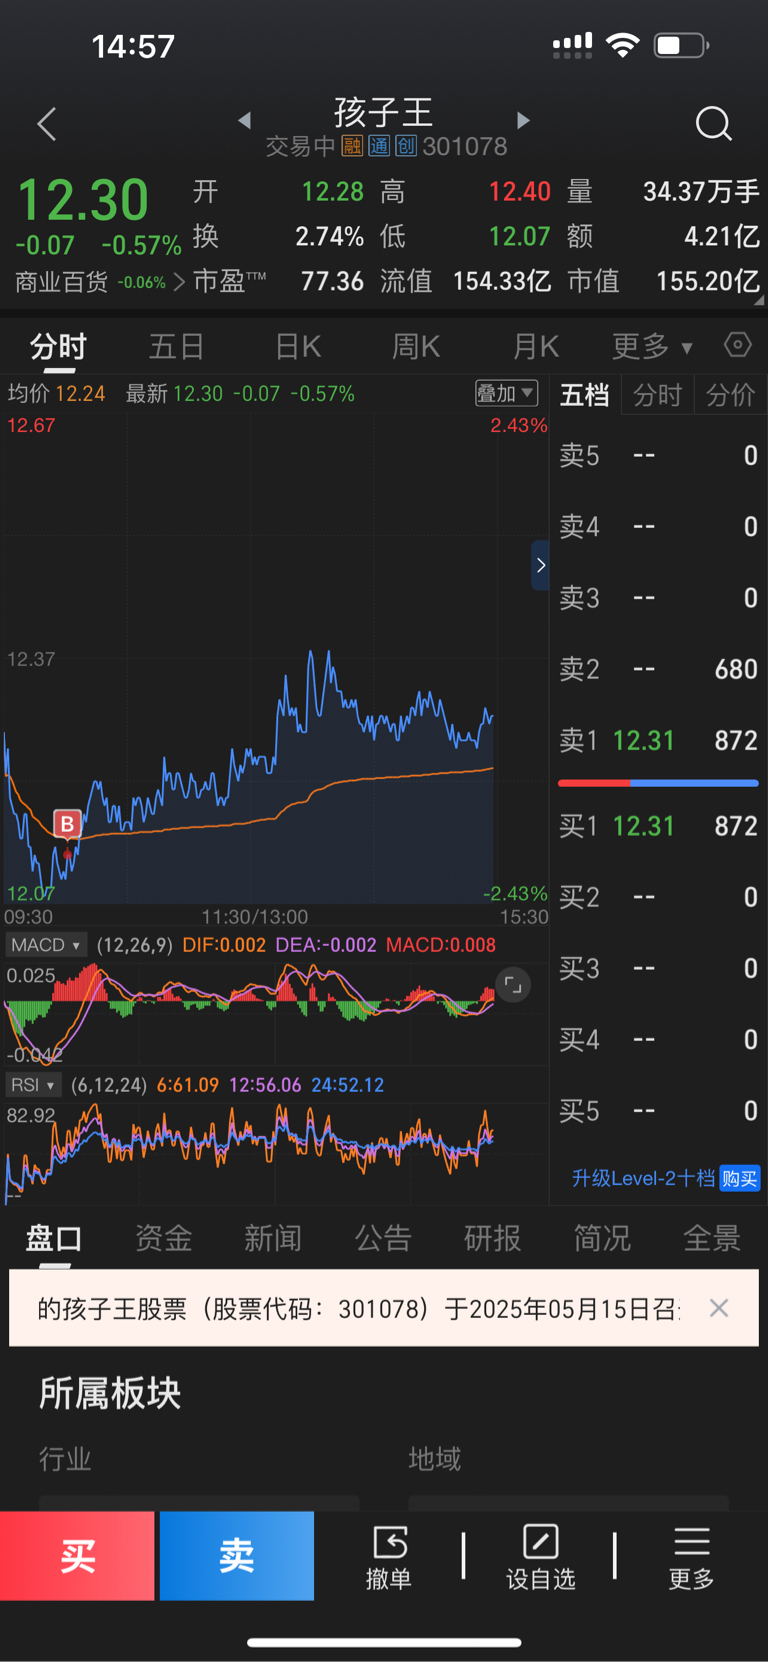Viewport: 768px width, 1662px height.
Task: Open the MACD indicator dropdown
Action: 46,945
